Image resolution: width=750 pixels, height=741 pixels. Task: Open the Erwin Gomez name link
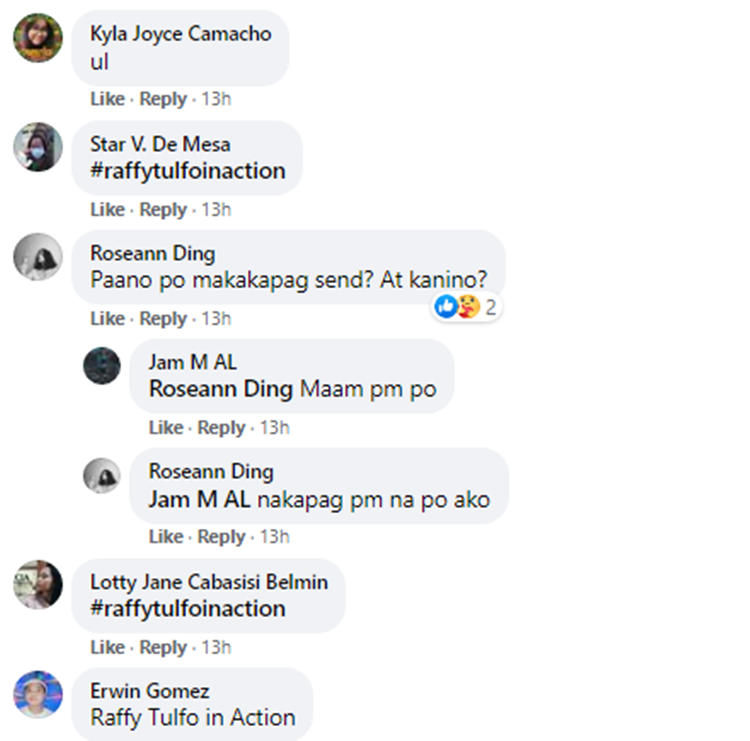pos(150,691)
